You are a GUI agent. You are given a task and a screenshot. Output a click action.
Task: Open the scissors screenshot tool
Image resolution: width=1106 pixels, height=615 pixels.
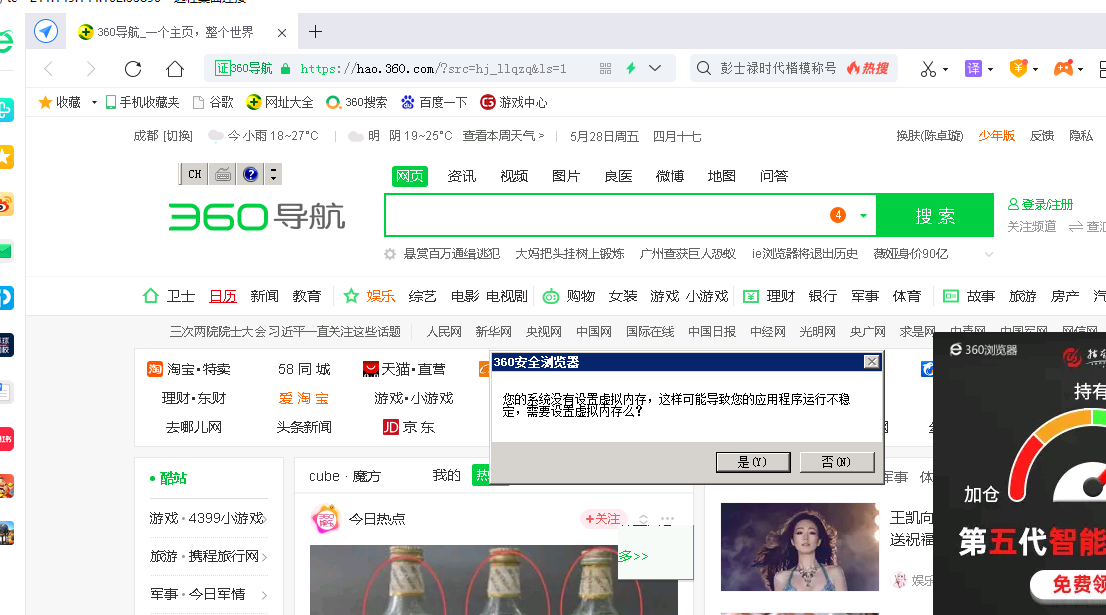(928, 68)
